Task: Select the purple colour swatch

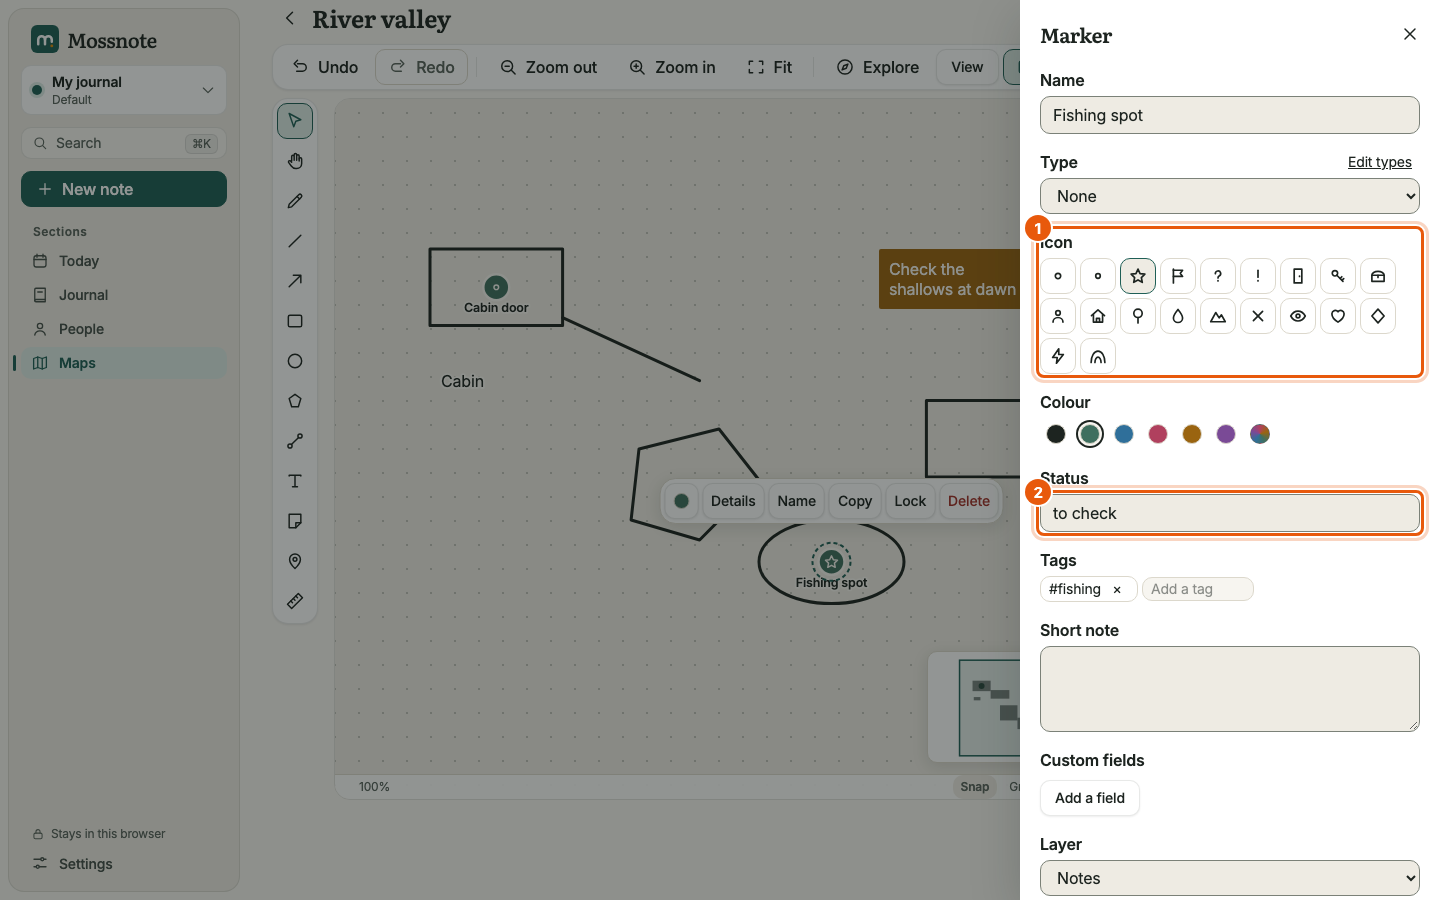Action: 1226,434
